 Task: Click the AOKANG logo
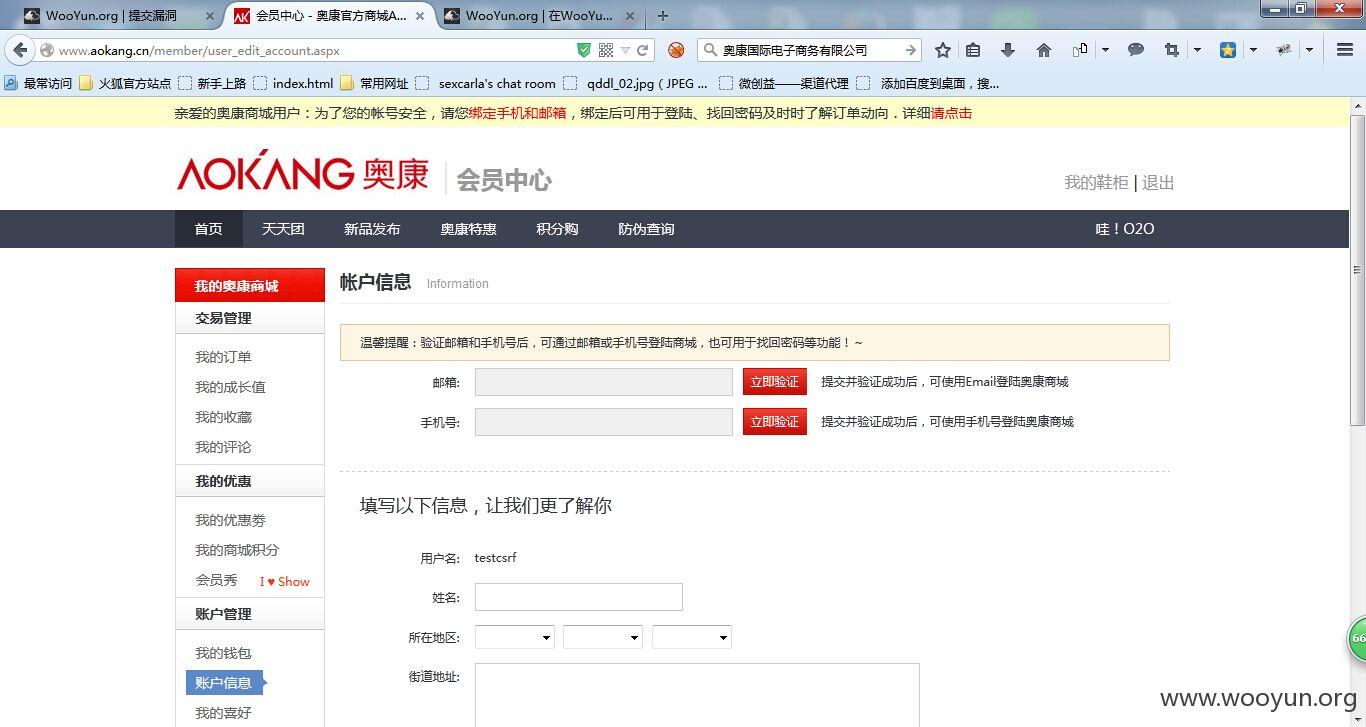click(303, 172)
